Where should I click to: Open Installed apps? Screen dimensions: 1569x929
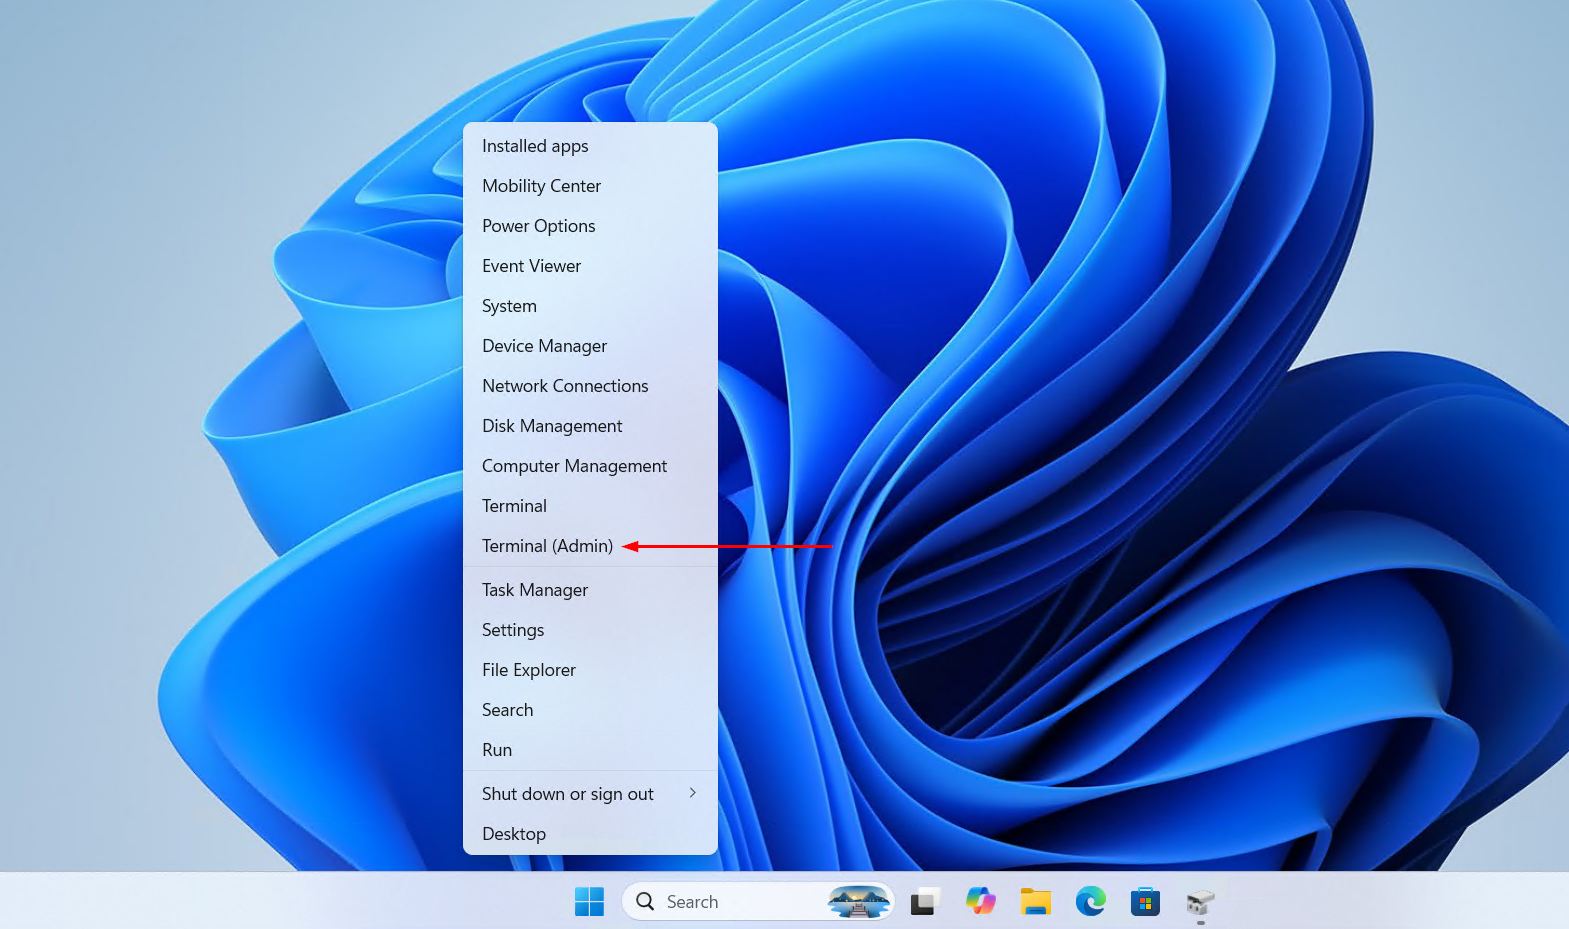point(590,146)
